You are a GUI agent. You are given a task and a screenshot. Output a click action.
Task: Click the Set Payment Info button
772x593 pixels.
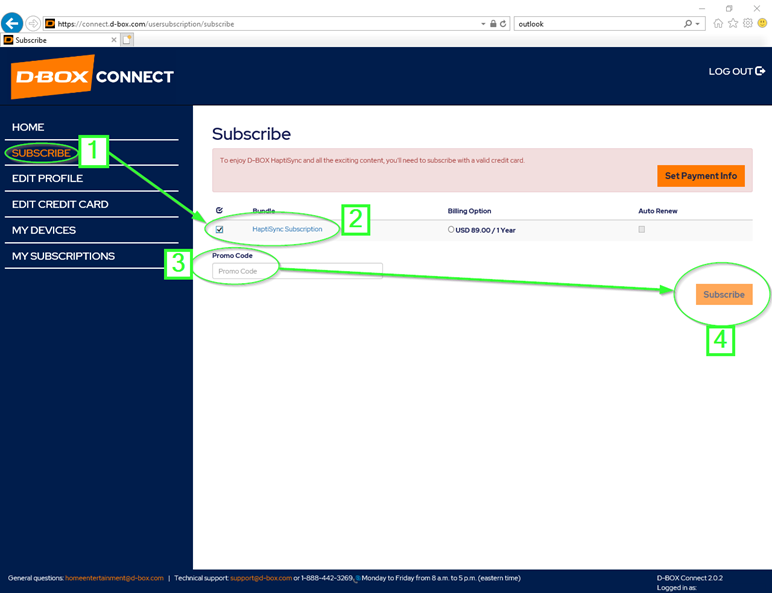click(x=701, y=176)
